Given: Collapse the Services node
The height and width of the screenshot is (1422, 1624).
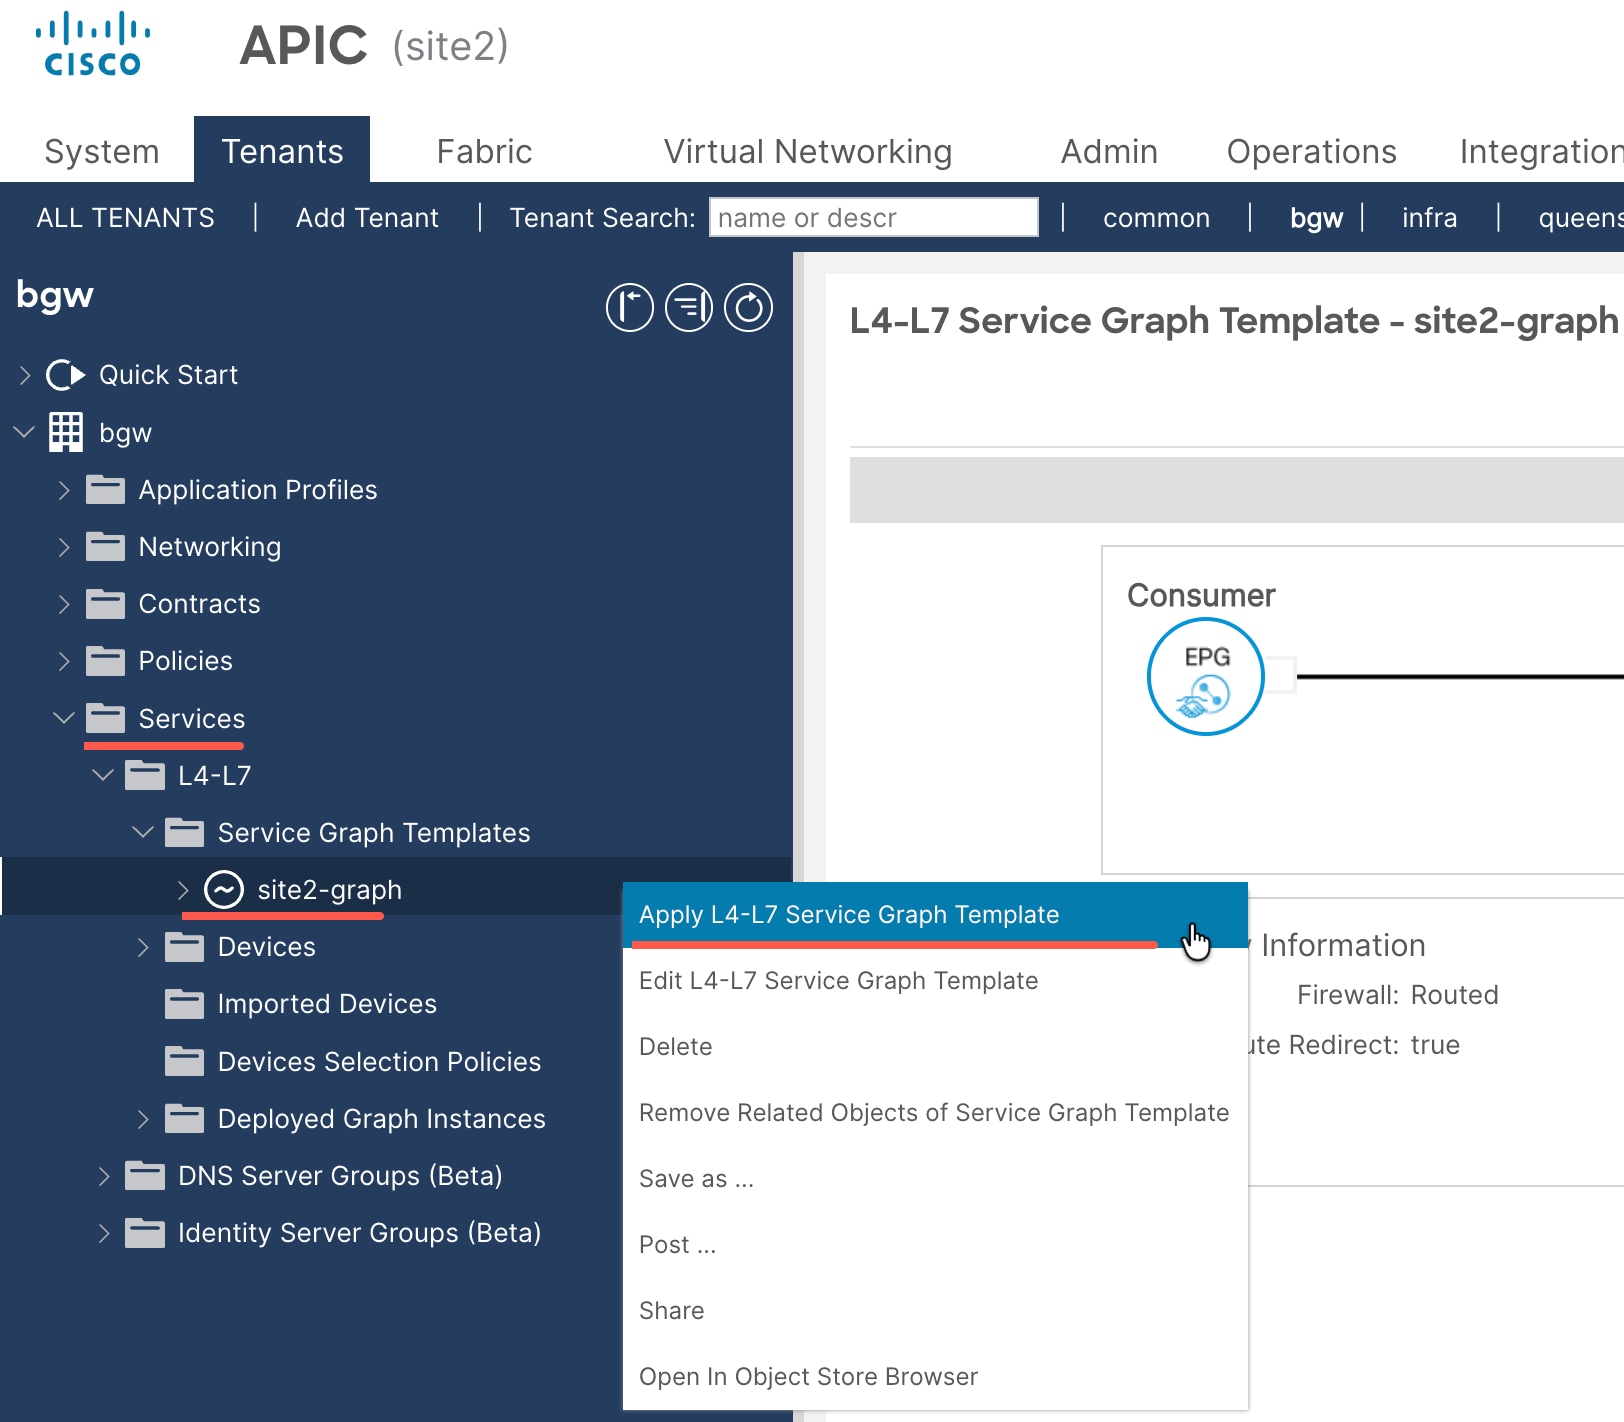Looking at the screenshot, I should (64, 718).
